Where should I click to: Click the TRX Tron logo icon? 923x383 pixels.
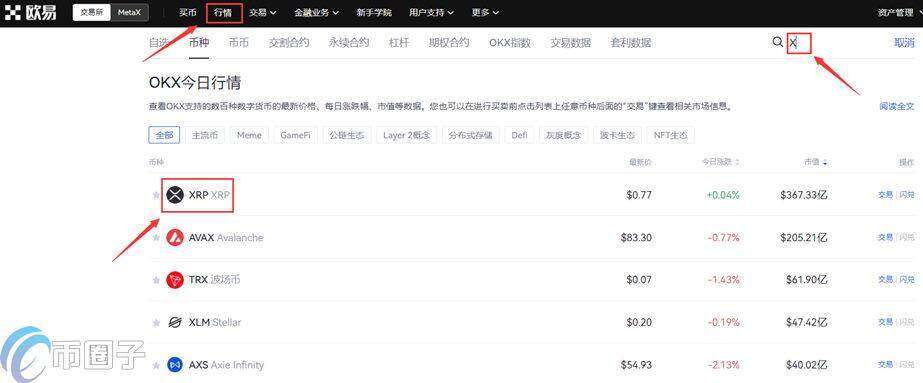pos(175,280)
